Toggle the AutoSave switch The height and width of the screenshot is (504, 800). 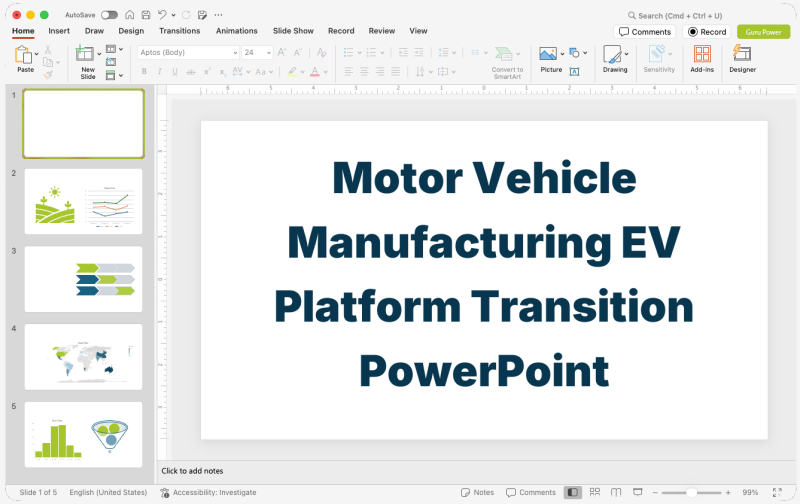(x=109, y=15)
